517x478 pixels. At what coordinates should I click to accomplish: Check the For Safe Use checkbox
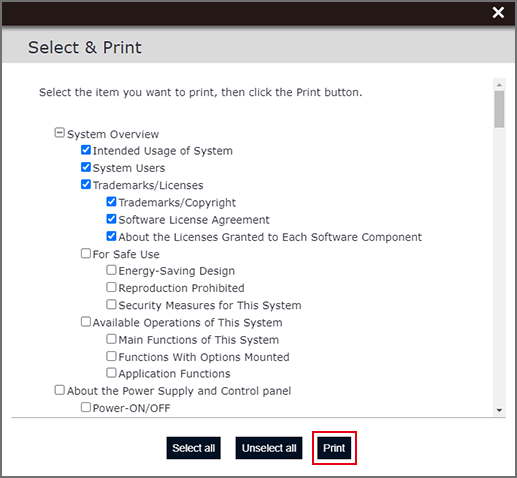pos(86,253)
